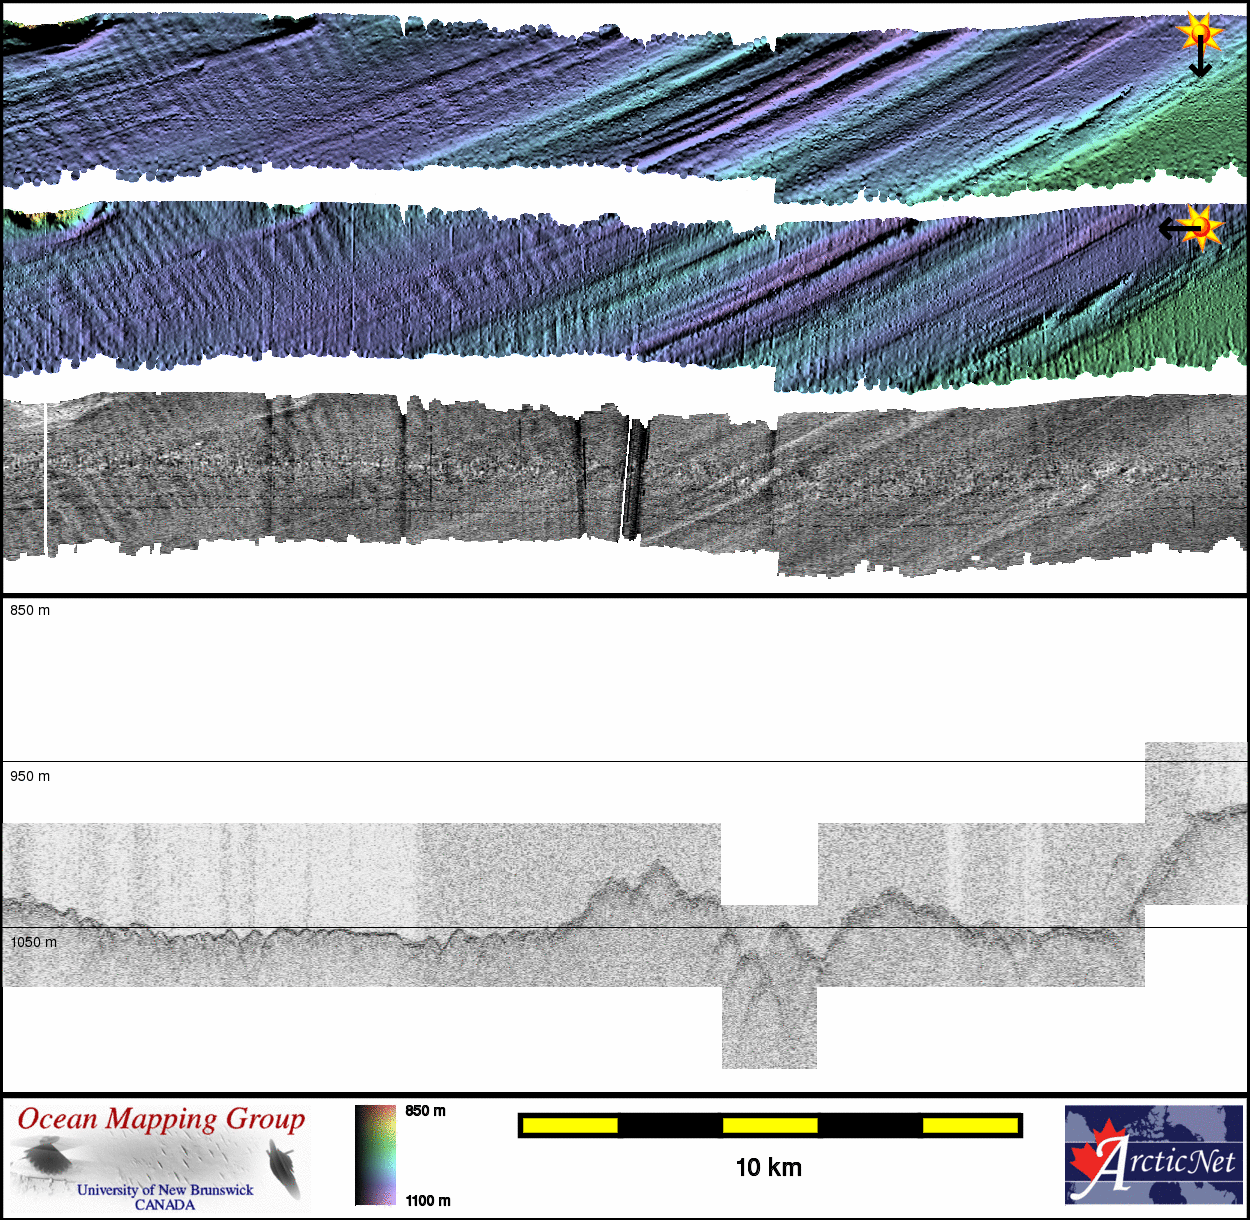Click the grayscale backscatter strip's white vertical line
1250x1220 pixels.
tap(45, 478)
